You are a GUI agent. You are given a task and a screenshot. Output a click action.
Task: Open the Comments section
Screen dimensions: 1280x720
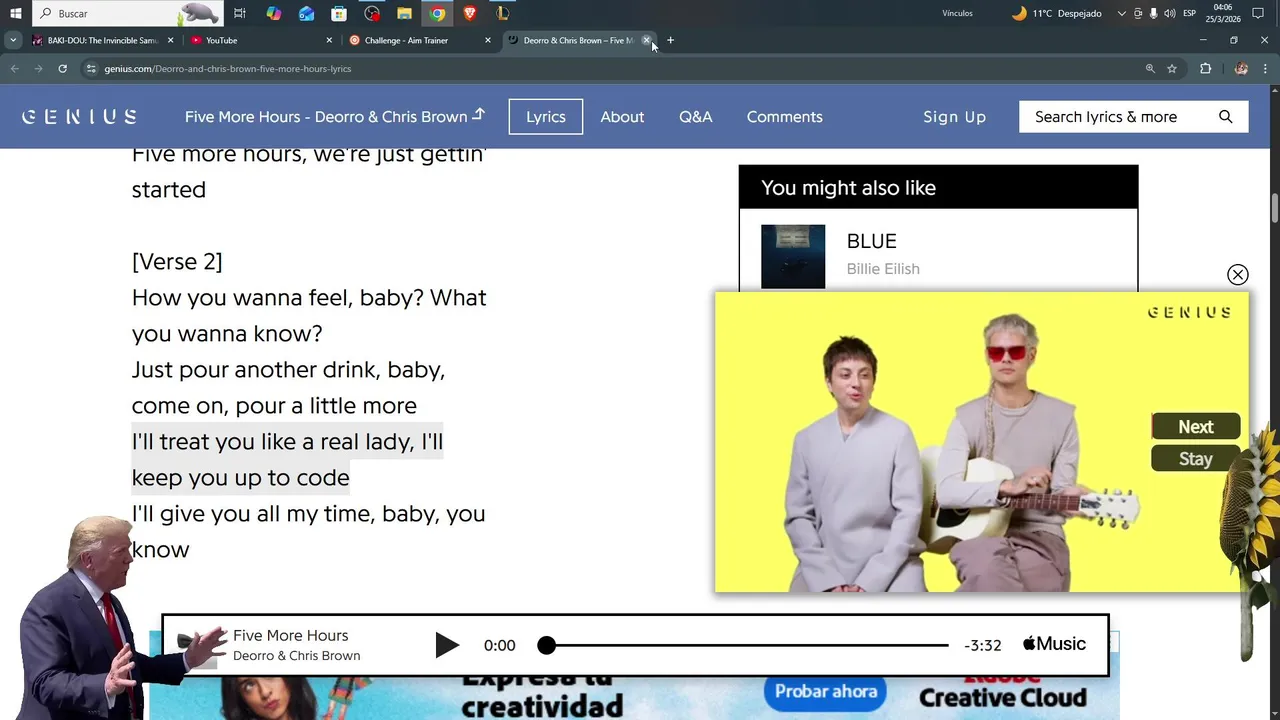pos(785,116)
